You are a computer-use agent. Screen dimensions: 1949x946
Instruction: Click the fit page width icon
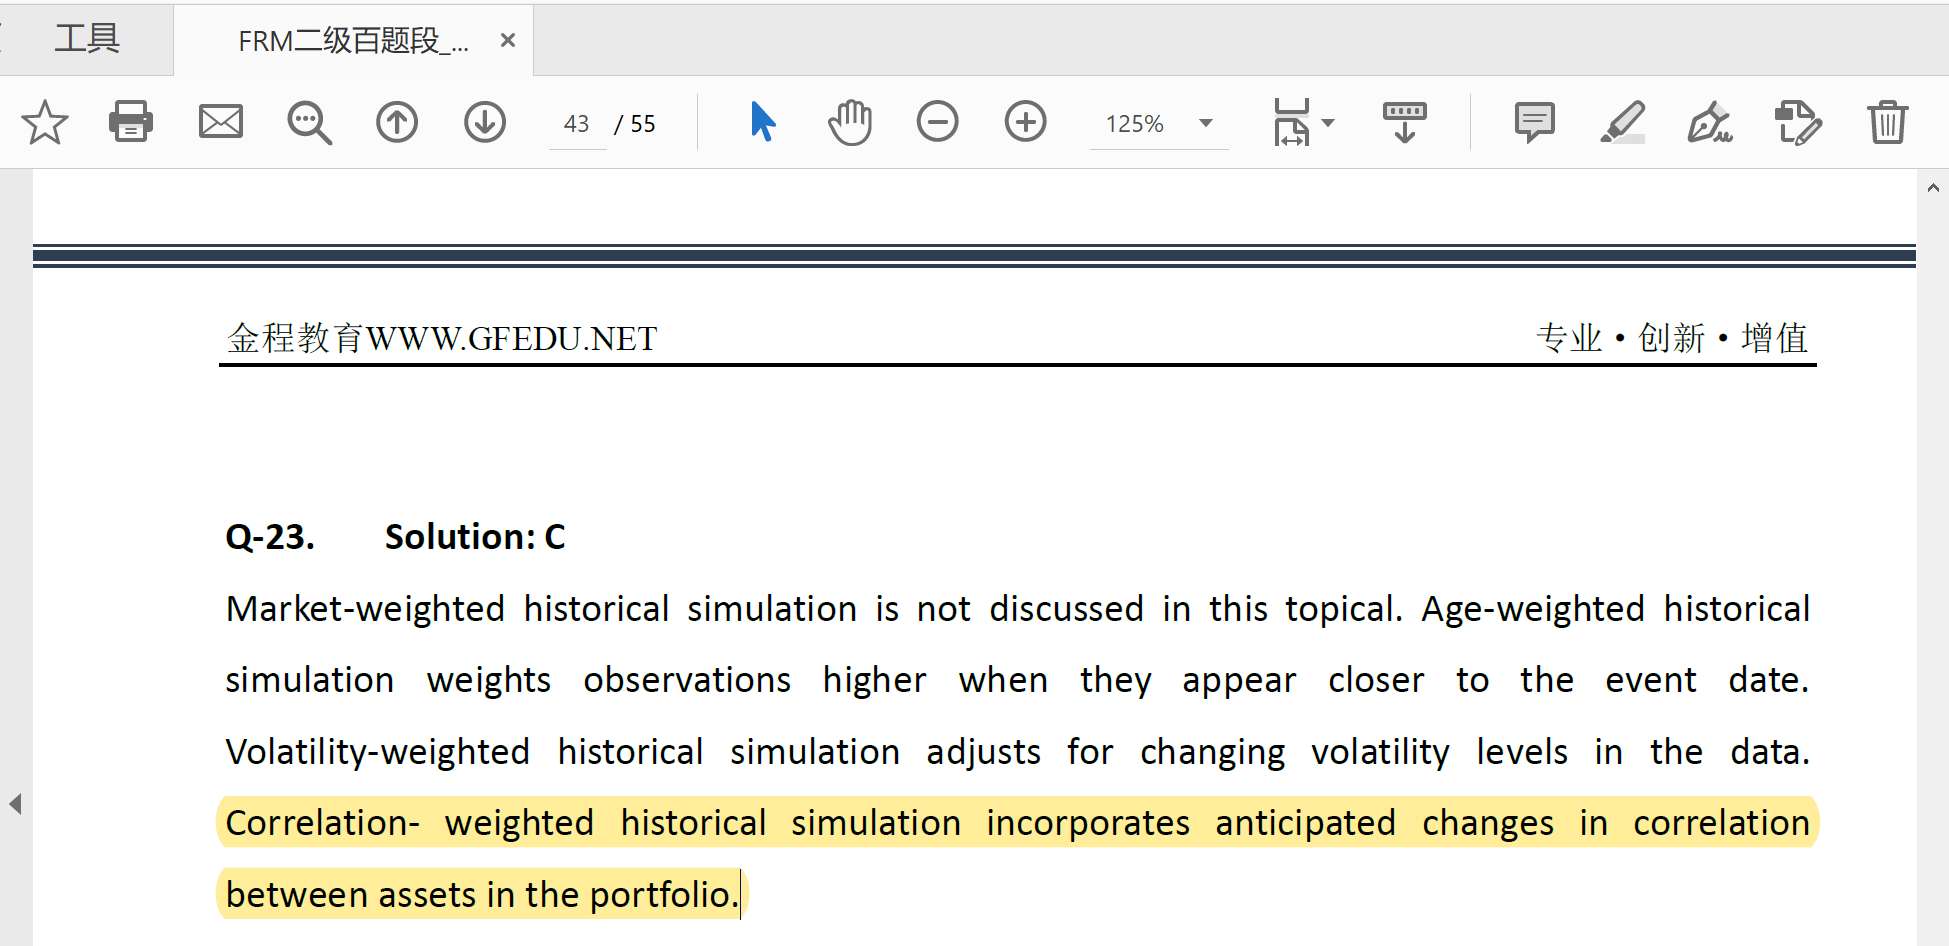tap(1292, 122)
